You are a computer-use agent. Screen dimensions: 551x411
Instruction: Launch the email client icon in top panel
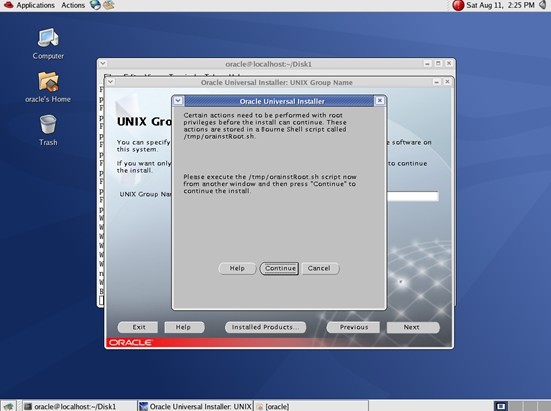109,5
